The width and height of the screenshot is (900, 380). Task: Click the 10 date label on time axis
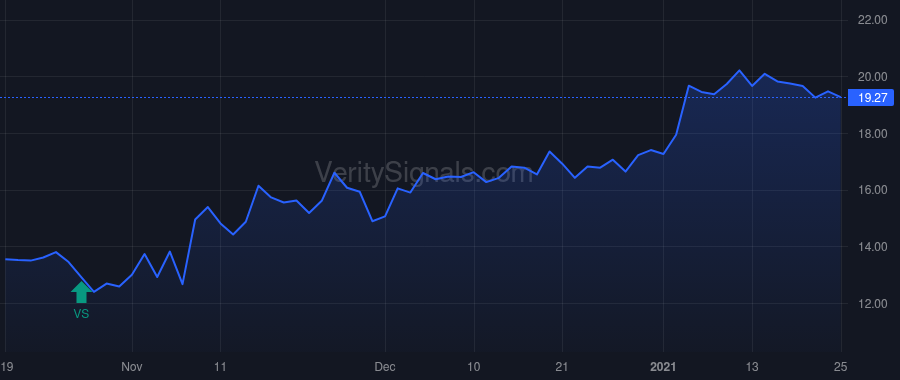point(474,366)
